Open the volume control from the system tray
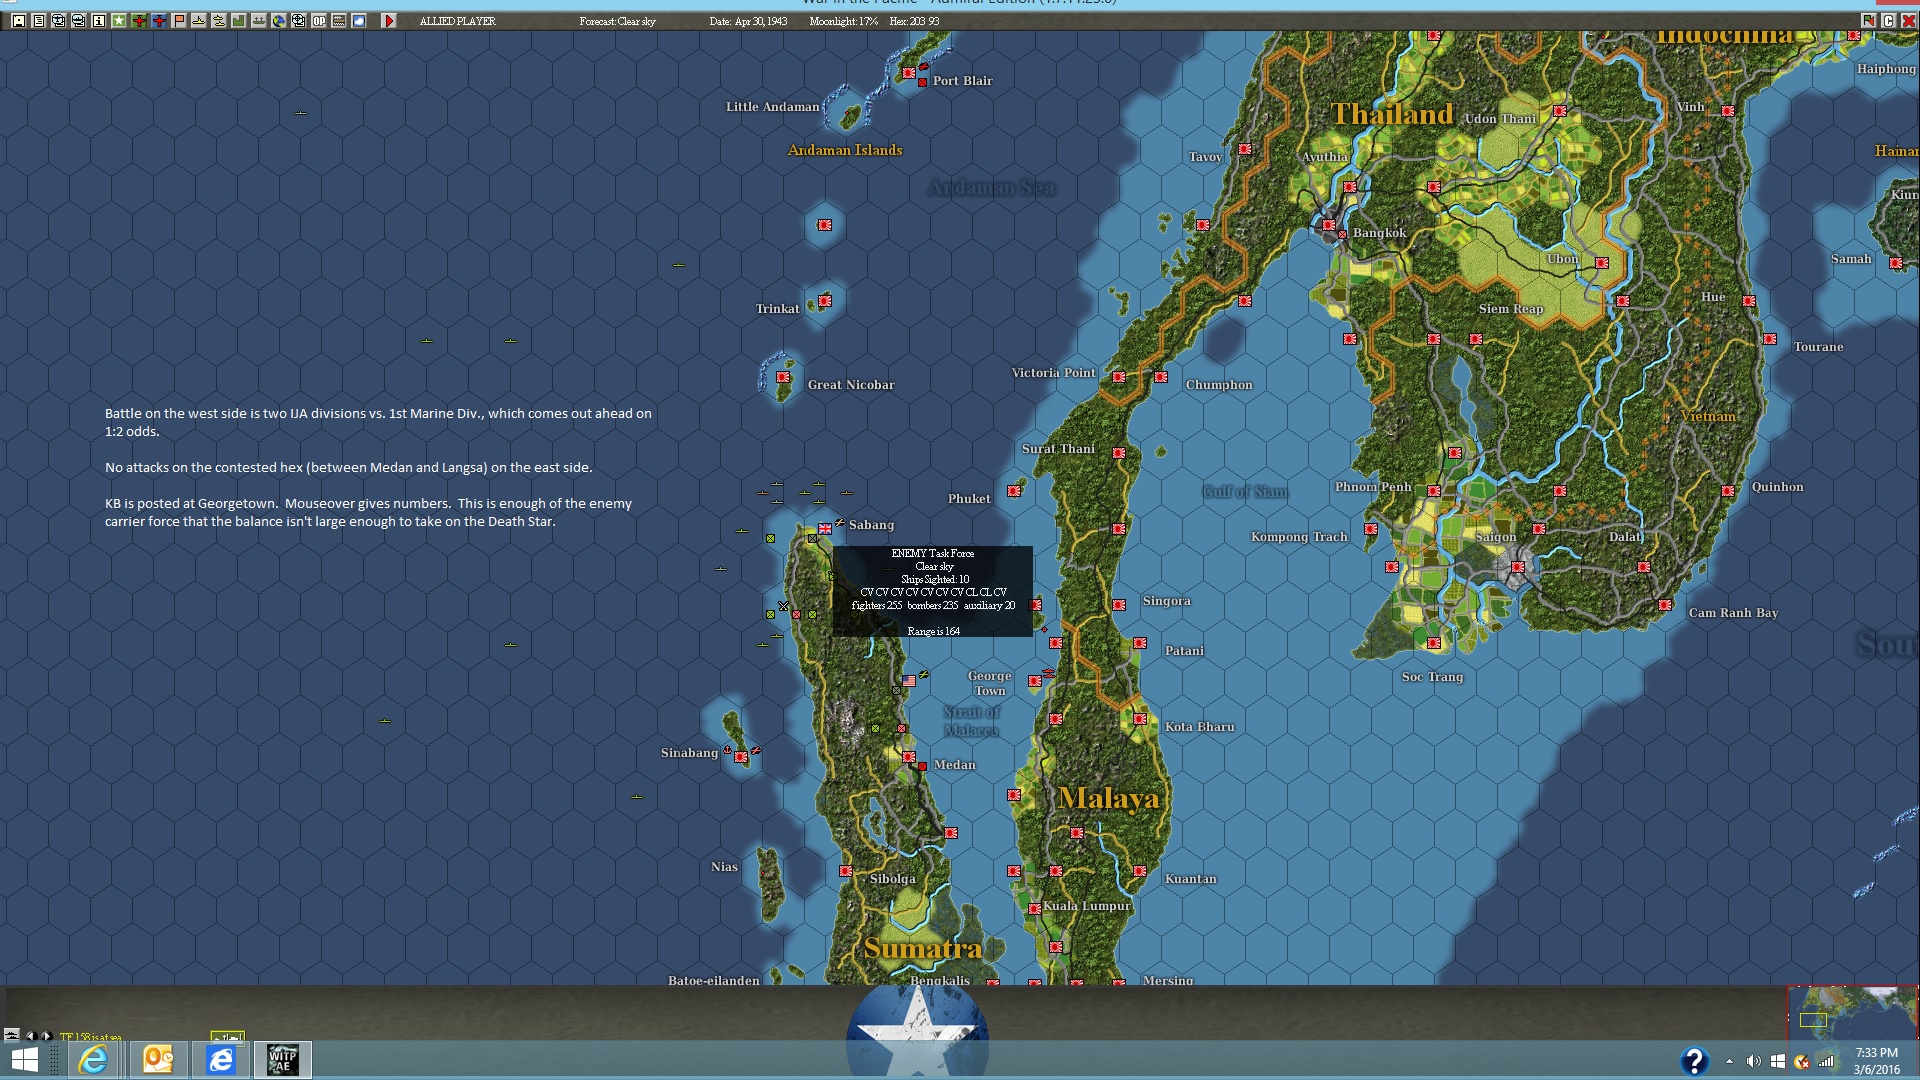This screenshot has width=1920, height=1080. click(x=1754, y=1061)
